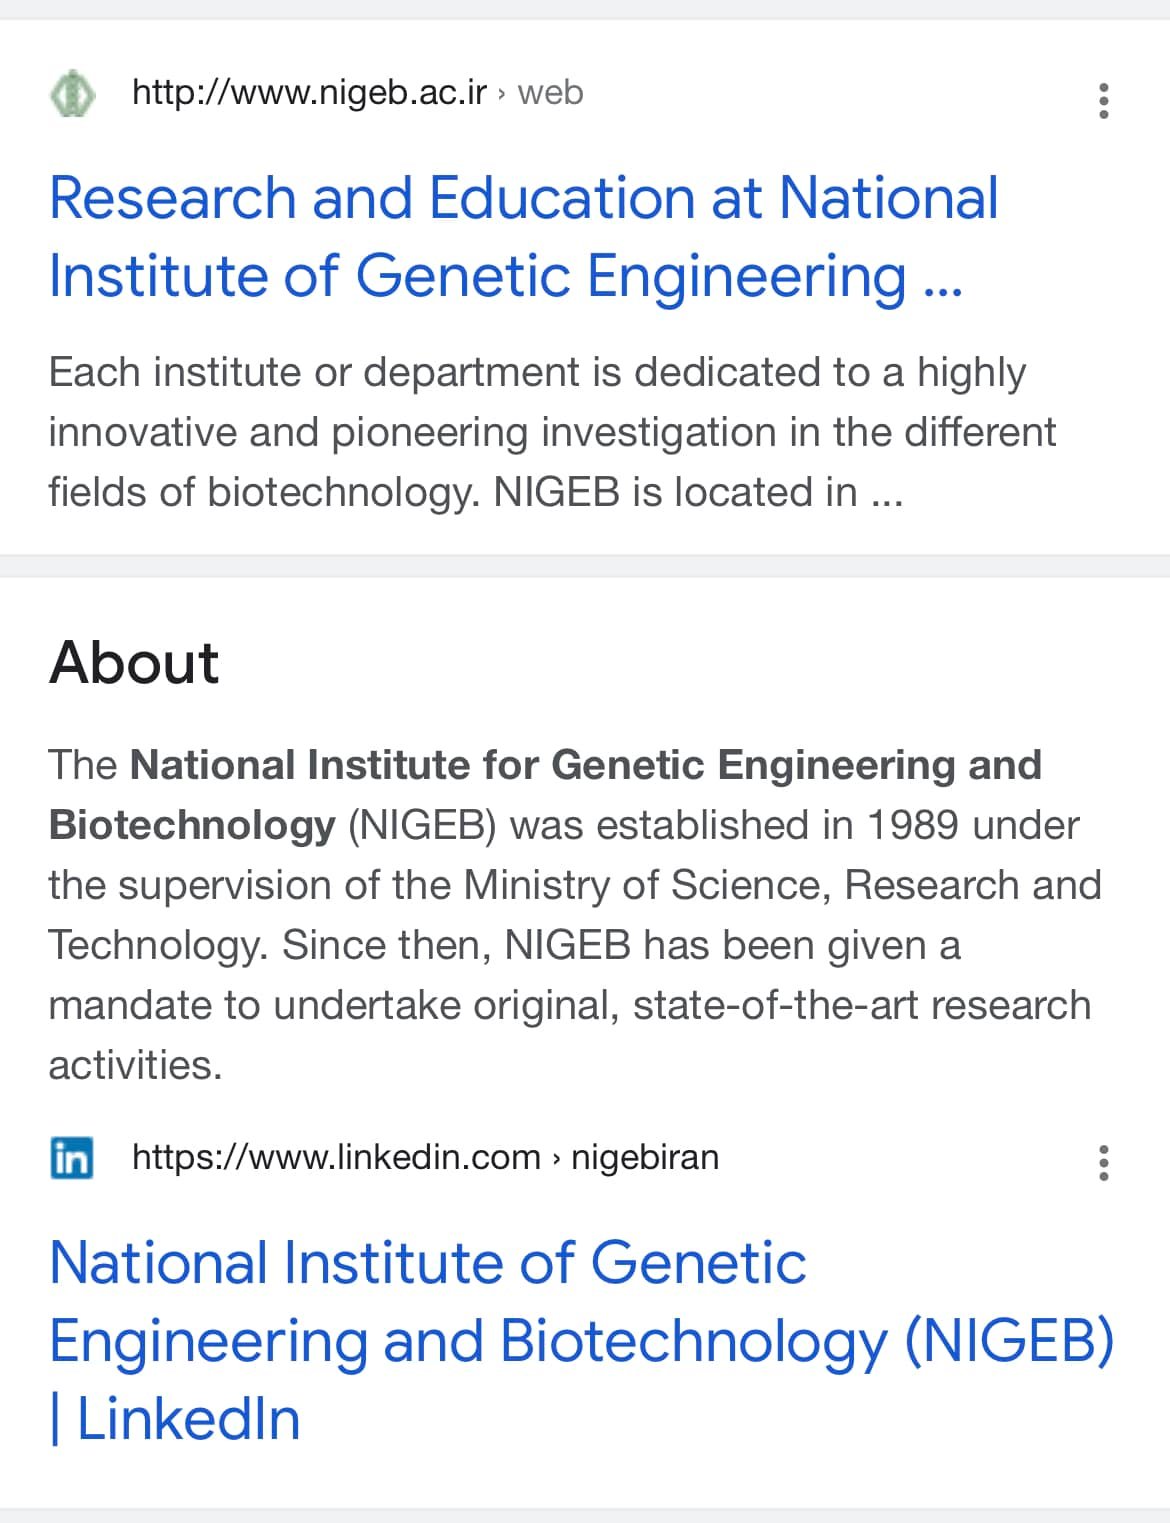Click the NIGEB website favicon
Viewport: 1170px width, 1523px height.
(72, 94)
